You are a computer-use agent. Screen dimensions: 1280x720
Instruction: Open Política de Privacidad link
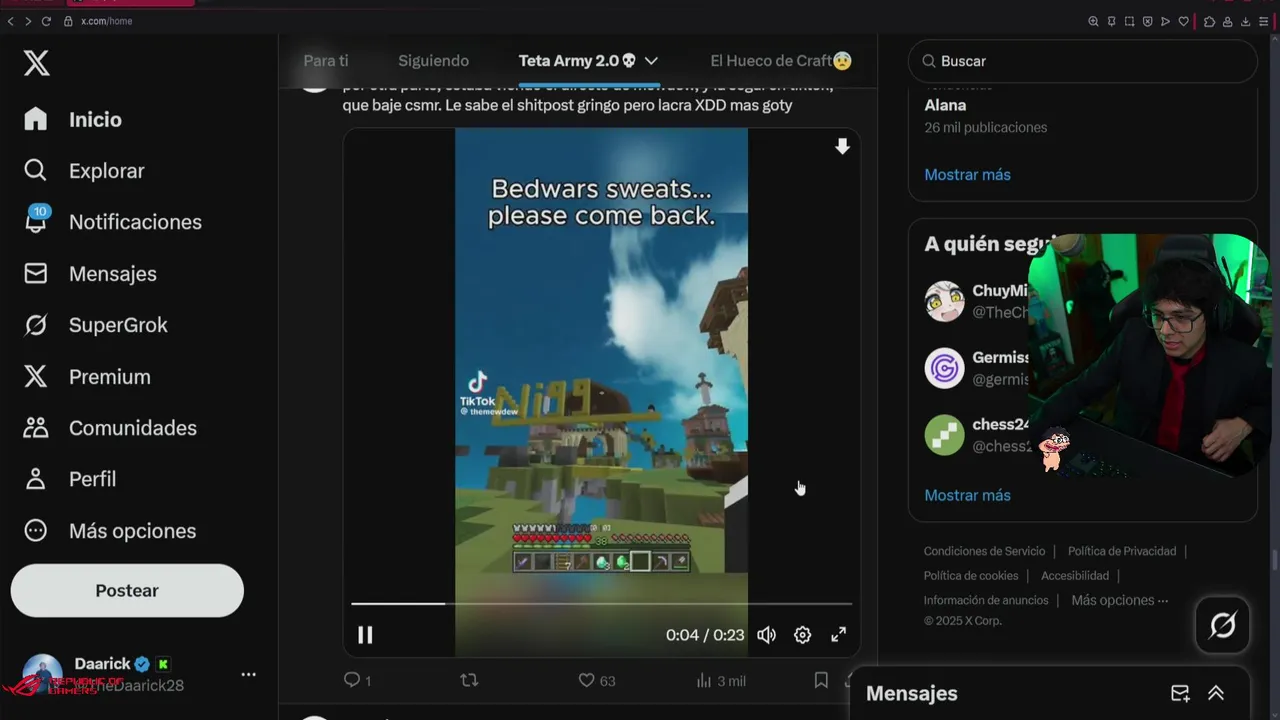tap(1122, 551)
